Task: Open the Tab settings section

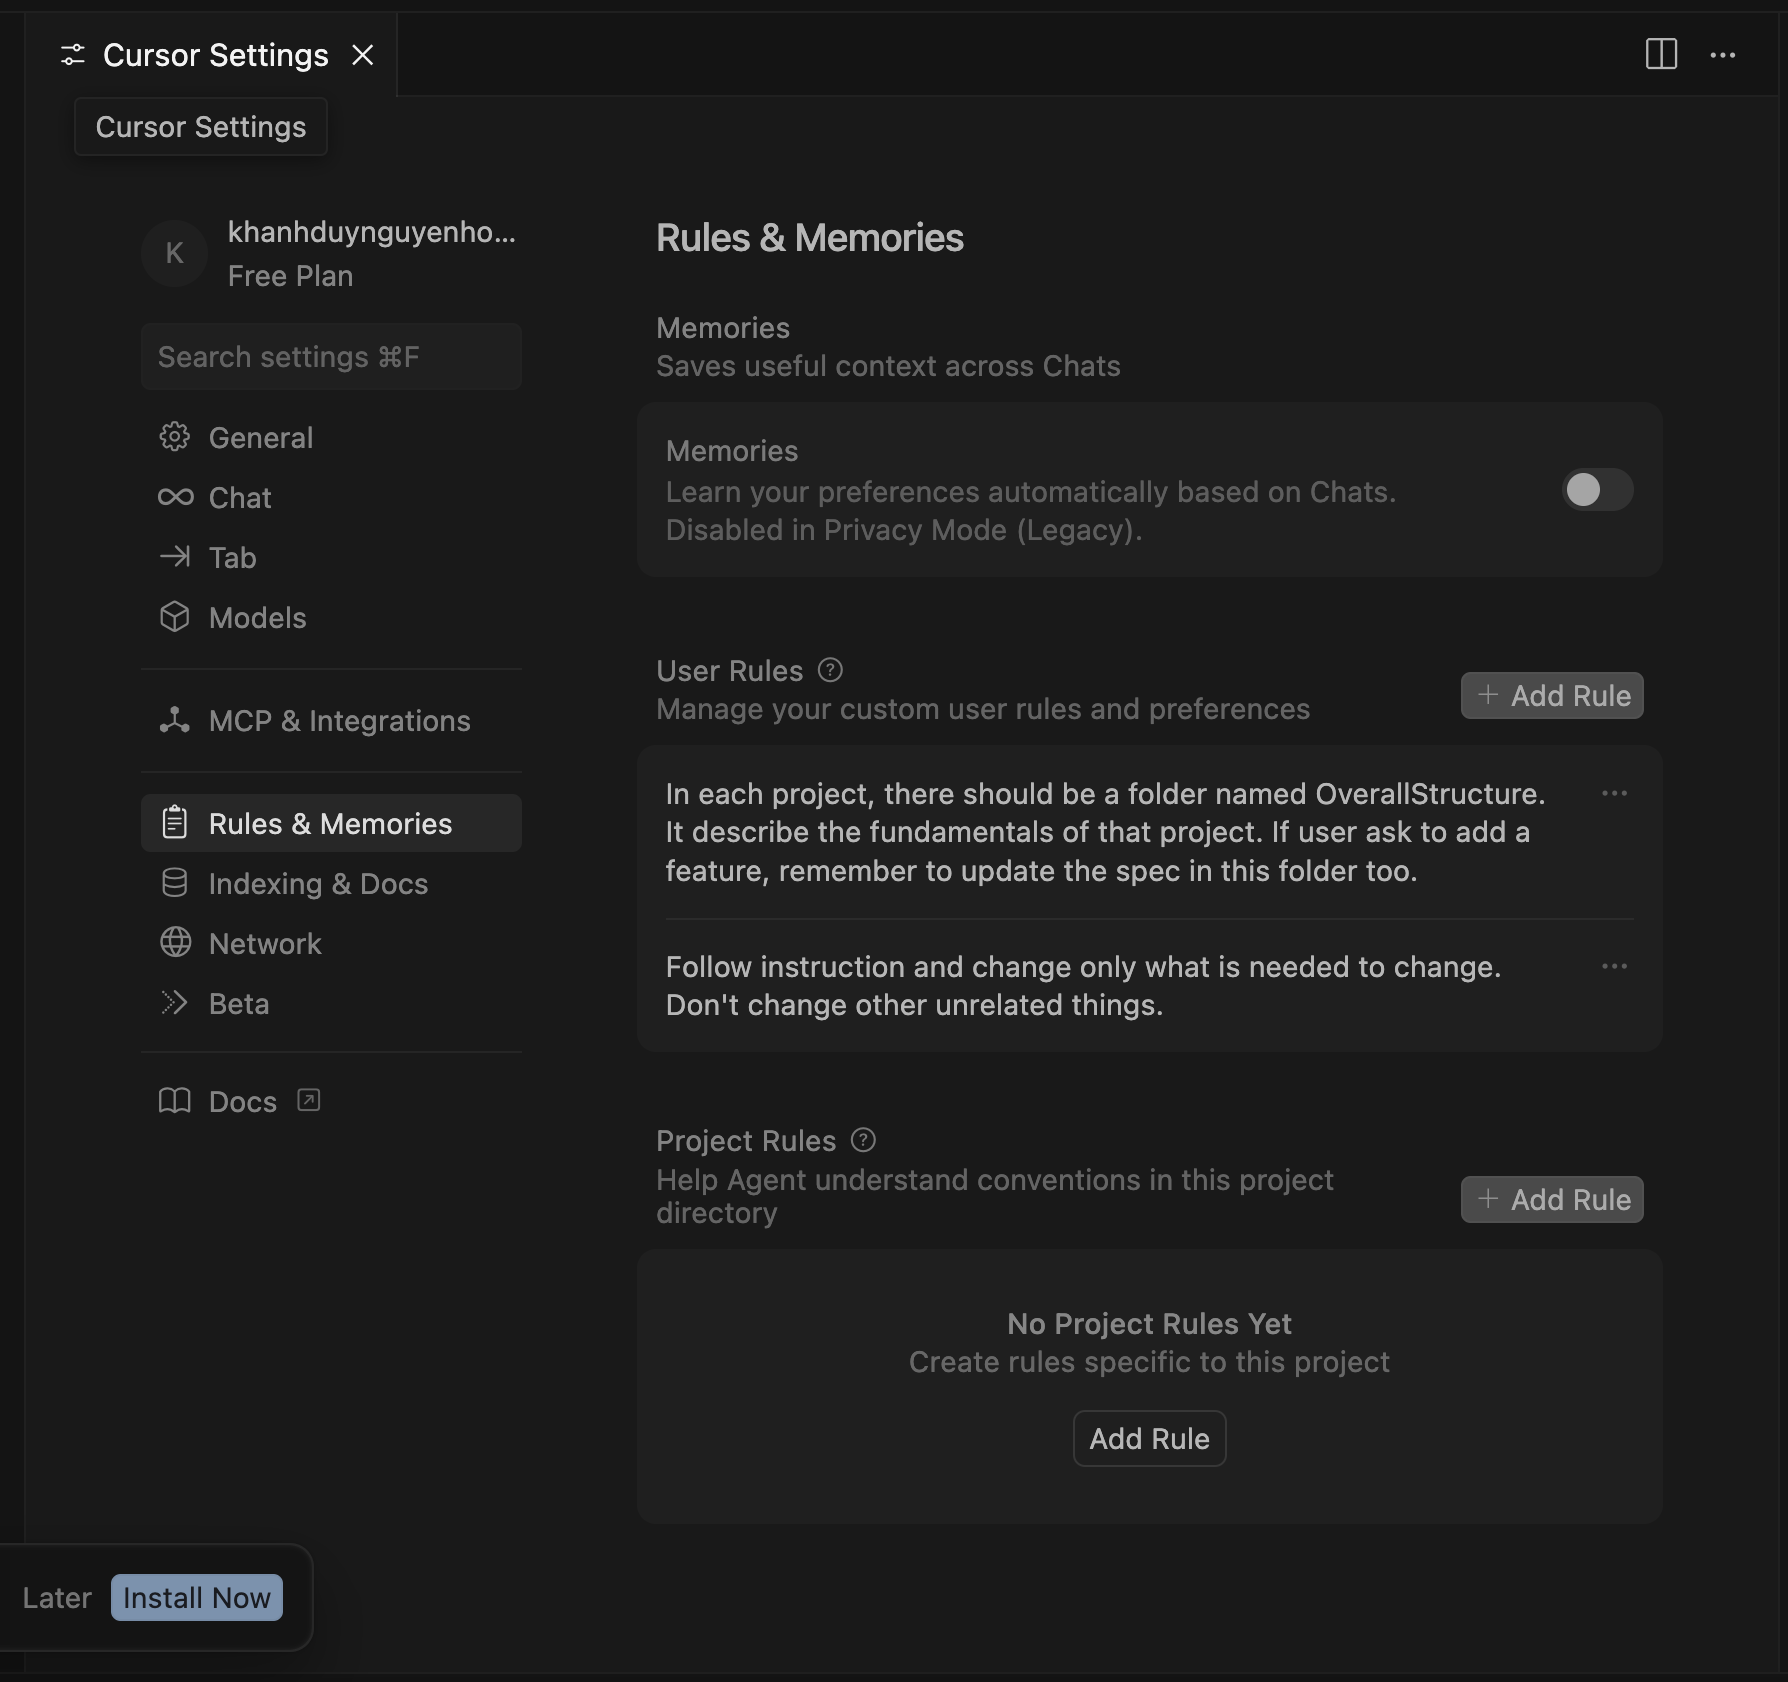Action: click(x=230, y=557)
